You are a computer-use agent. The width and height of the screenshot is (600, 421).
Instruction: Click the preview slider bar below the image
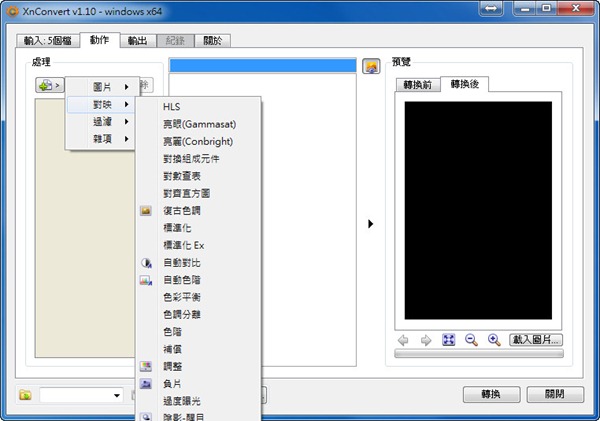click(x=478, y=353)
